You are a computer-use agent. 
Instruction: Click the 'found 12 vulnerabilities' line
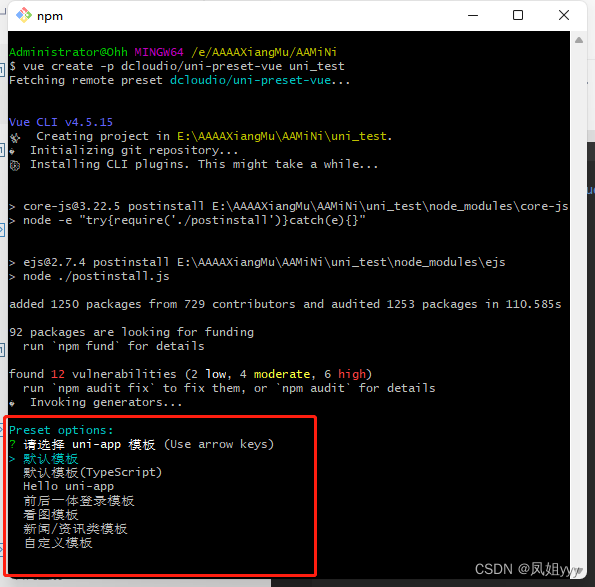(x=190, y=374)
